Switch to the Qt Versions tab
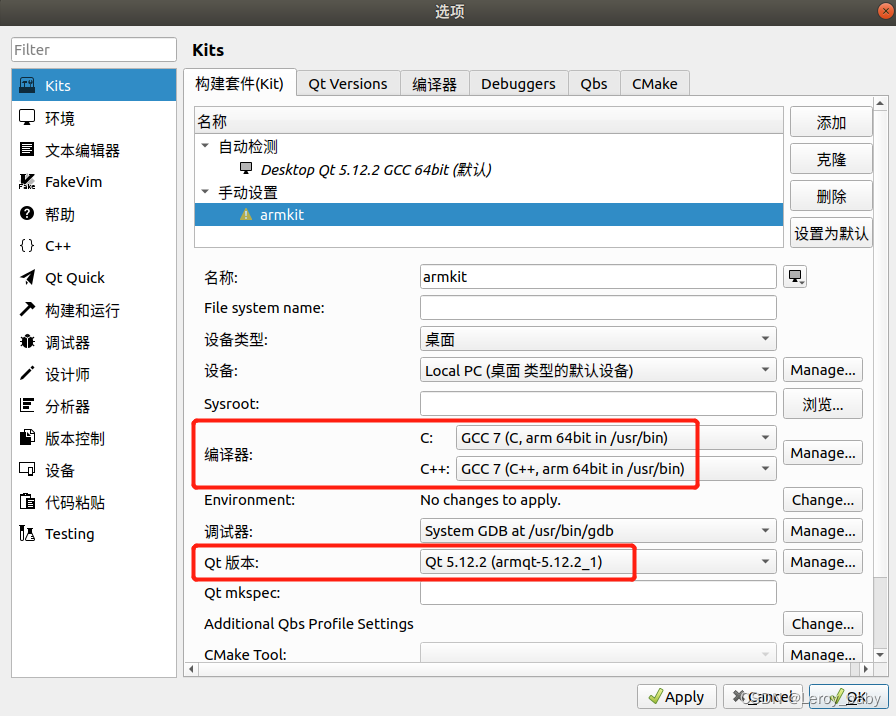The image size is (896, 716). coord(348,83)
